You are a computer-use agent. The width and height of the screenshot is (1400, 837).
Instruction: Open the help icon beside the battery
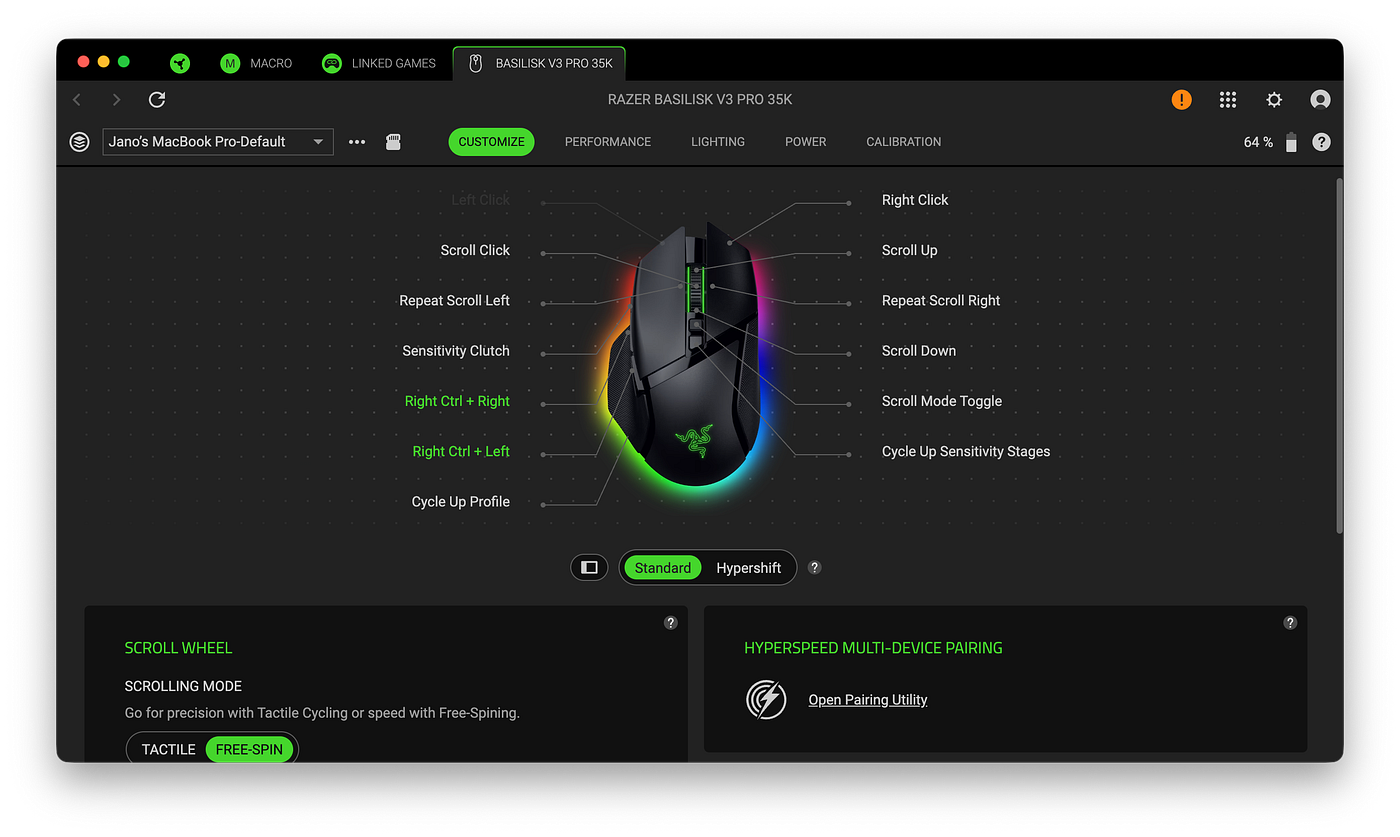click(1321, 142)
